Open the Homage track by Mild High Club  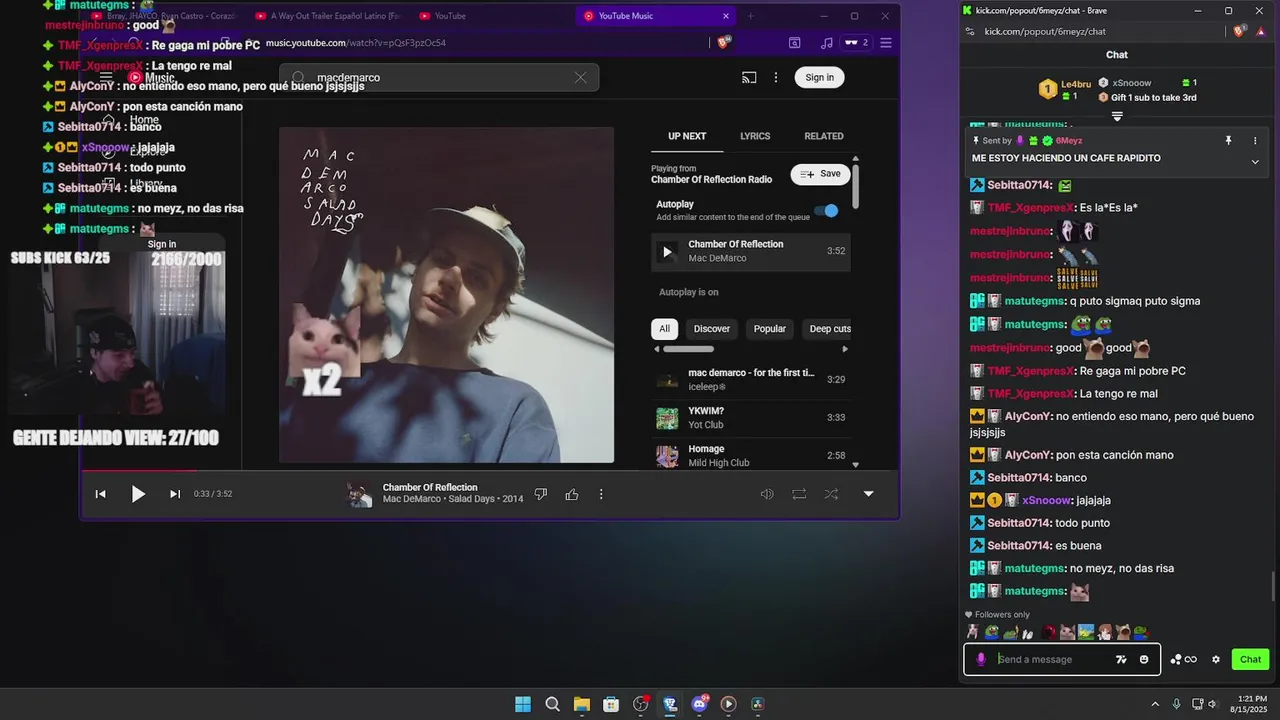(751, 456)
